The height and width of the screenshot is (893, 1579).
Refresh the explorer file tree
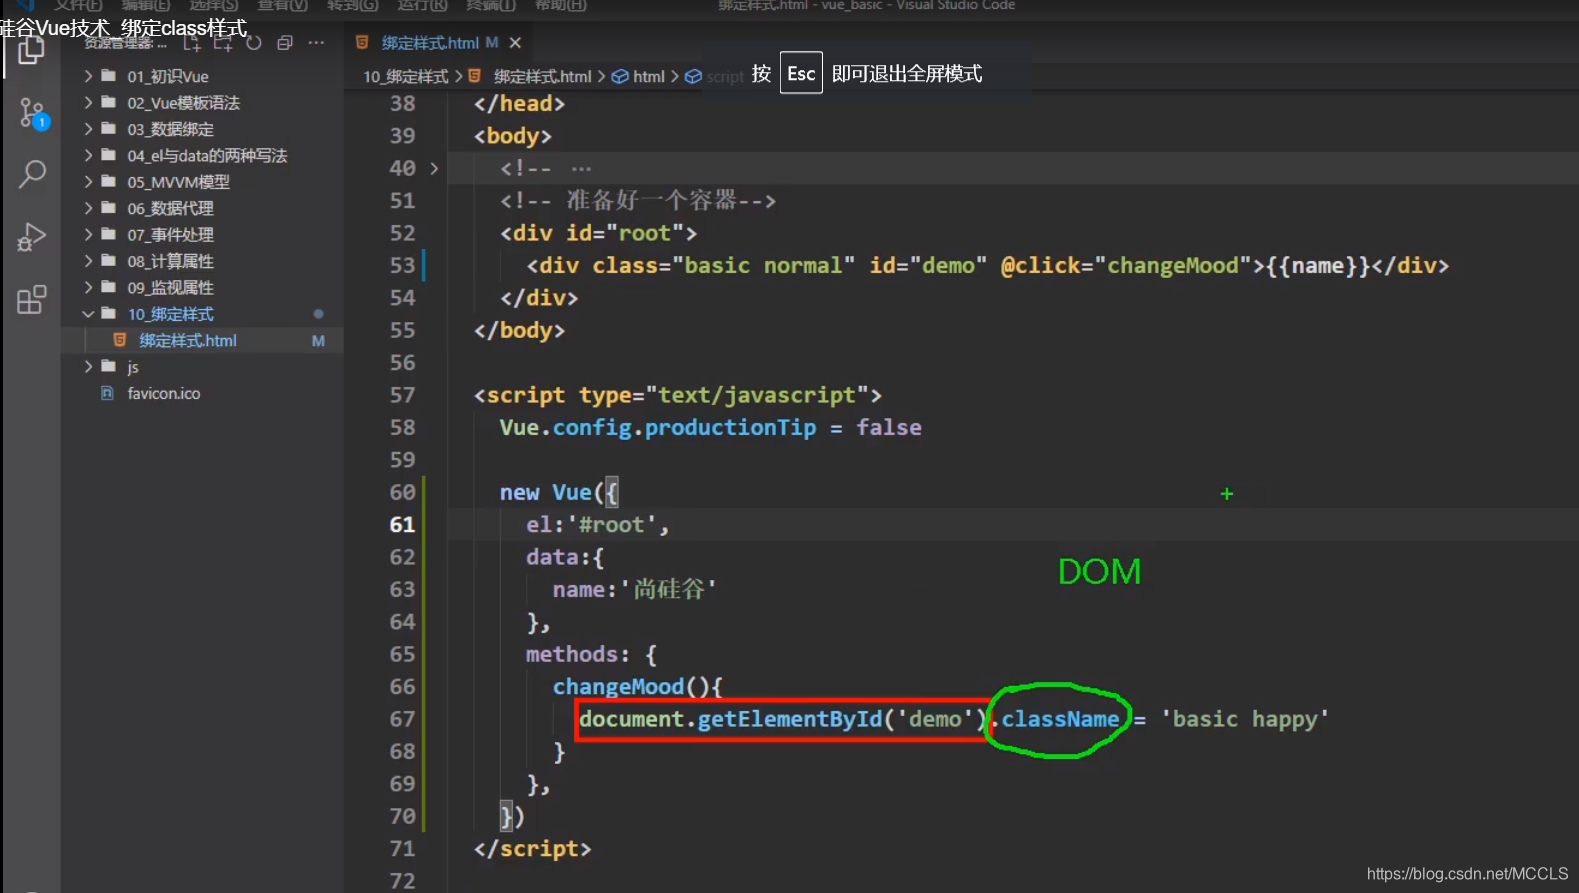254,43
